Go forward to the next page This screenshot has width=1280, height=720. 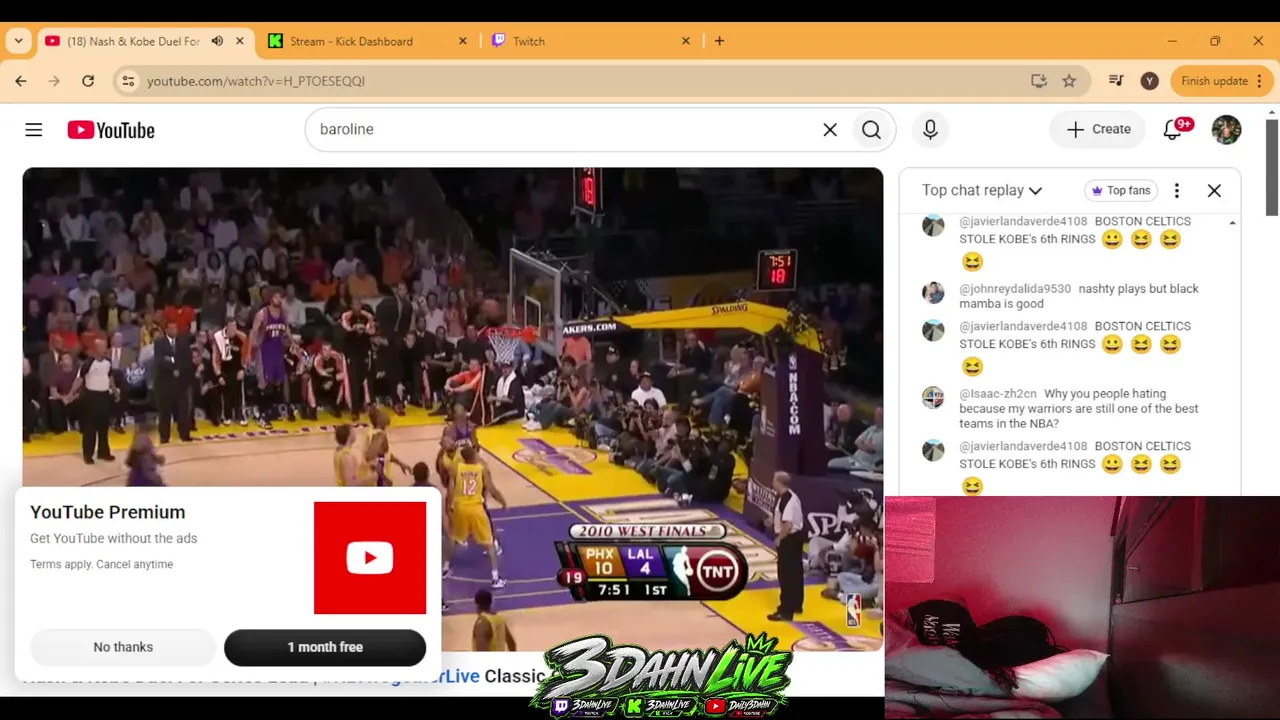[x=54, y=81]
